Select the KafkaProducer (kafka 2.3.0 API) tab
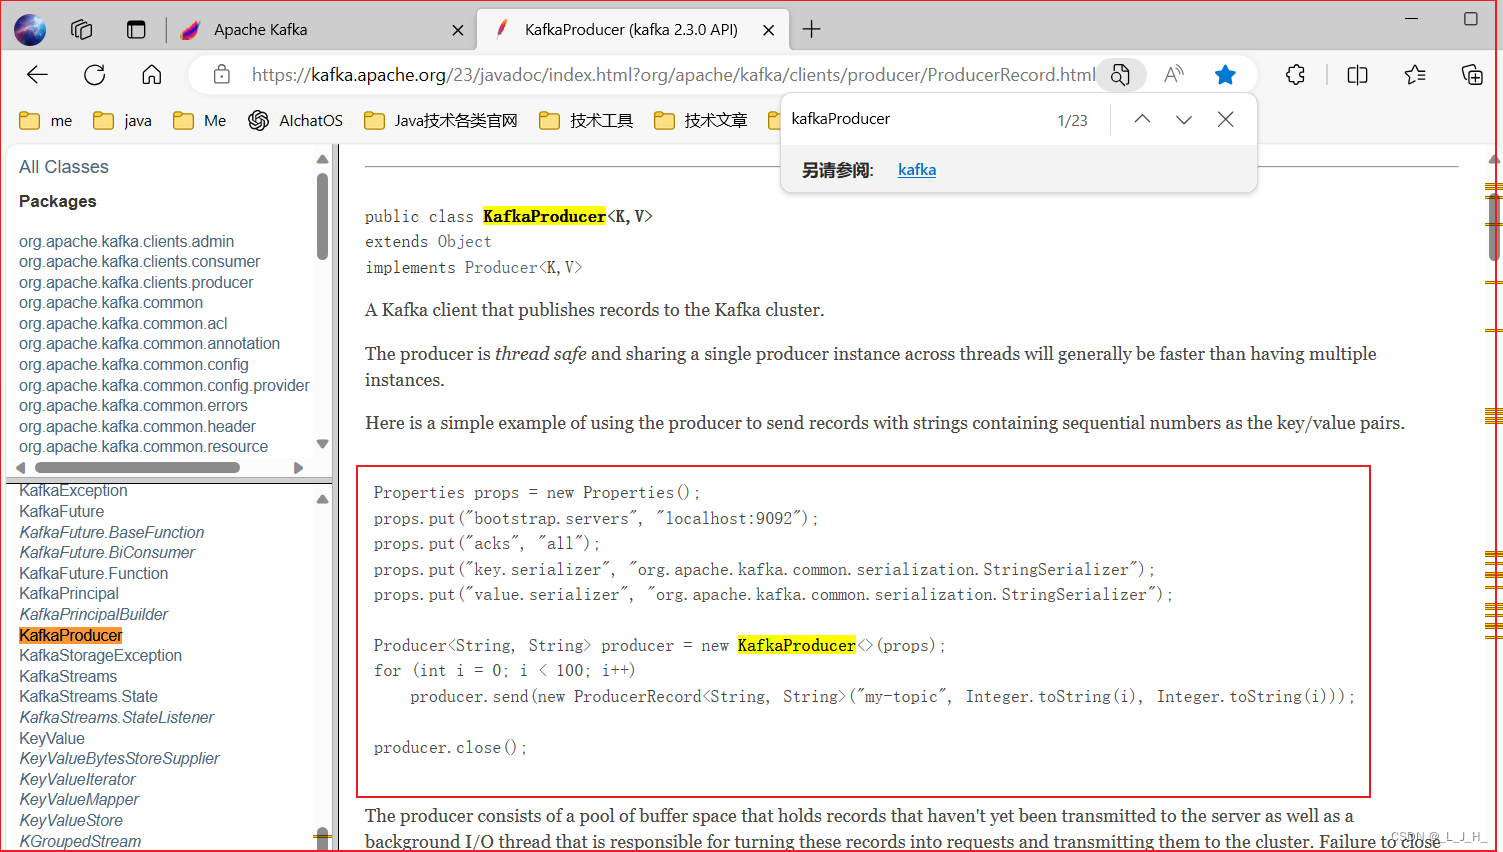The image size is (1503, 852). click(x=632, y=30)
